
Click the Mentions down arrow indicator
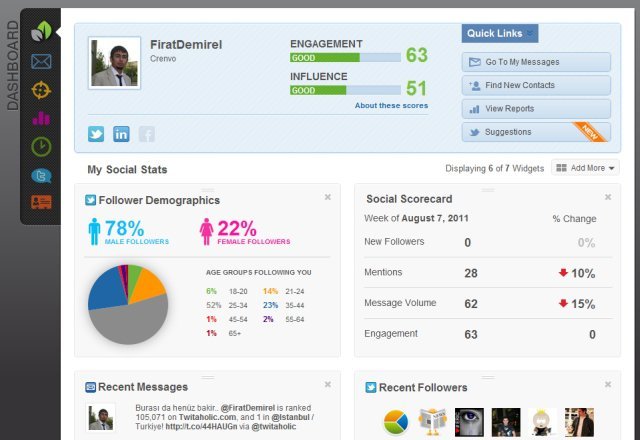pyautogui.click(x=563, y=272)
